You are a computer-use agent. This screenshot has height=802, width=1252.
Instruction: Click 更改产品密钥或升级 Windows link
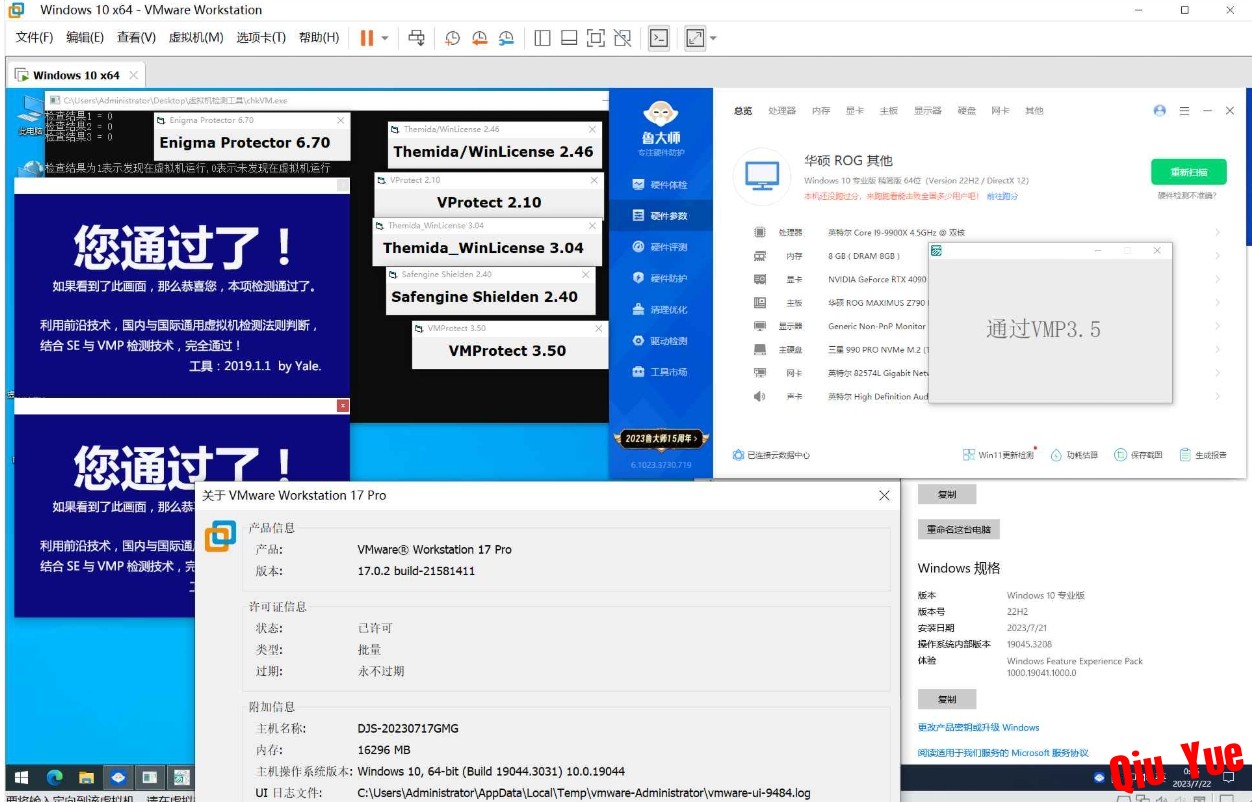(x=979, y=727)
